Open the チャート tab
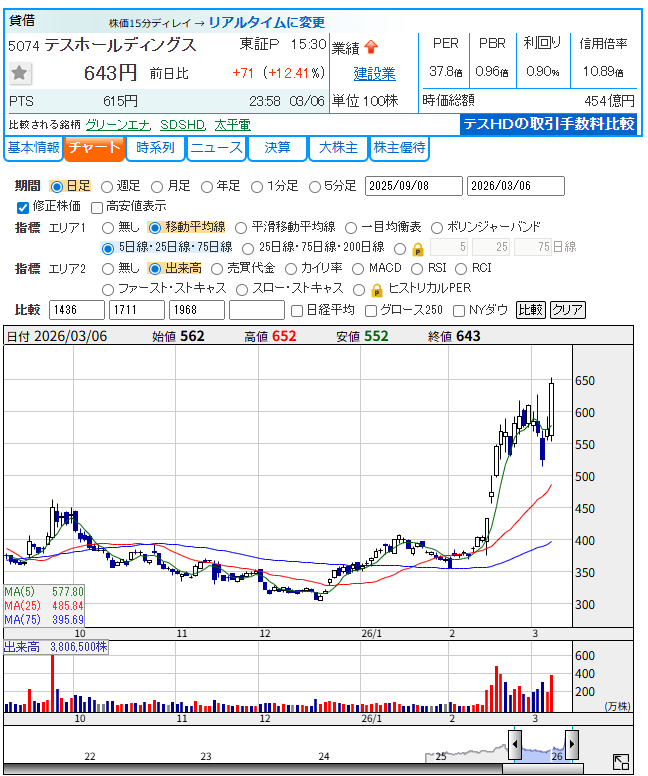The height and width of the screenshot is (776, 648). [x=94, y=148]
